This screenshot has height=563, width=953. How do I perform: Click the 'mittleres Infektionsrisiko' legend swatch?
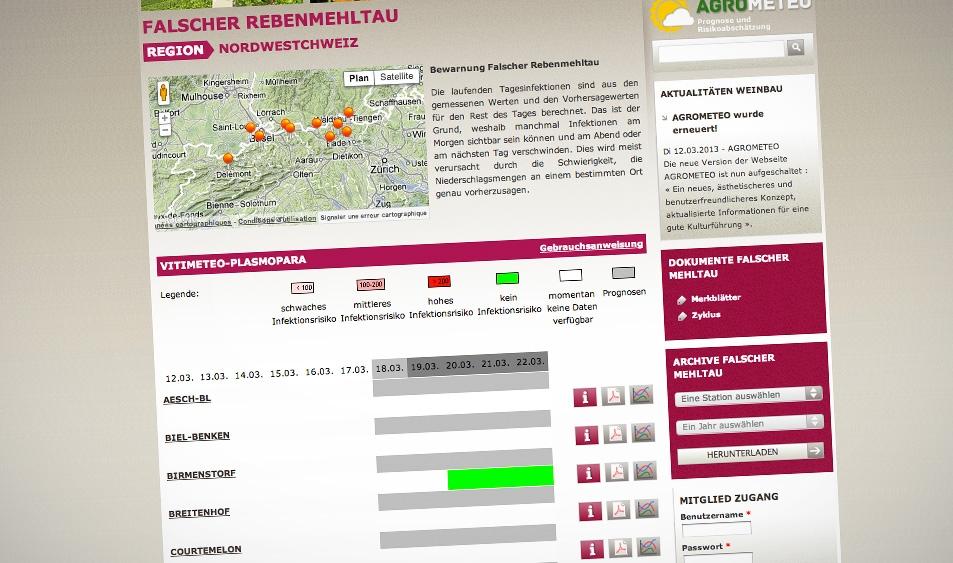[x=370, y=285]
